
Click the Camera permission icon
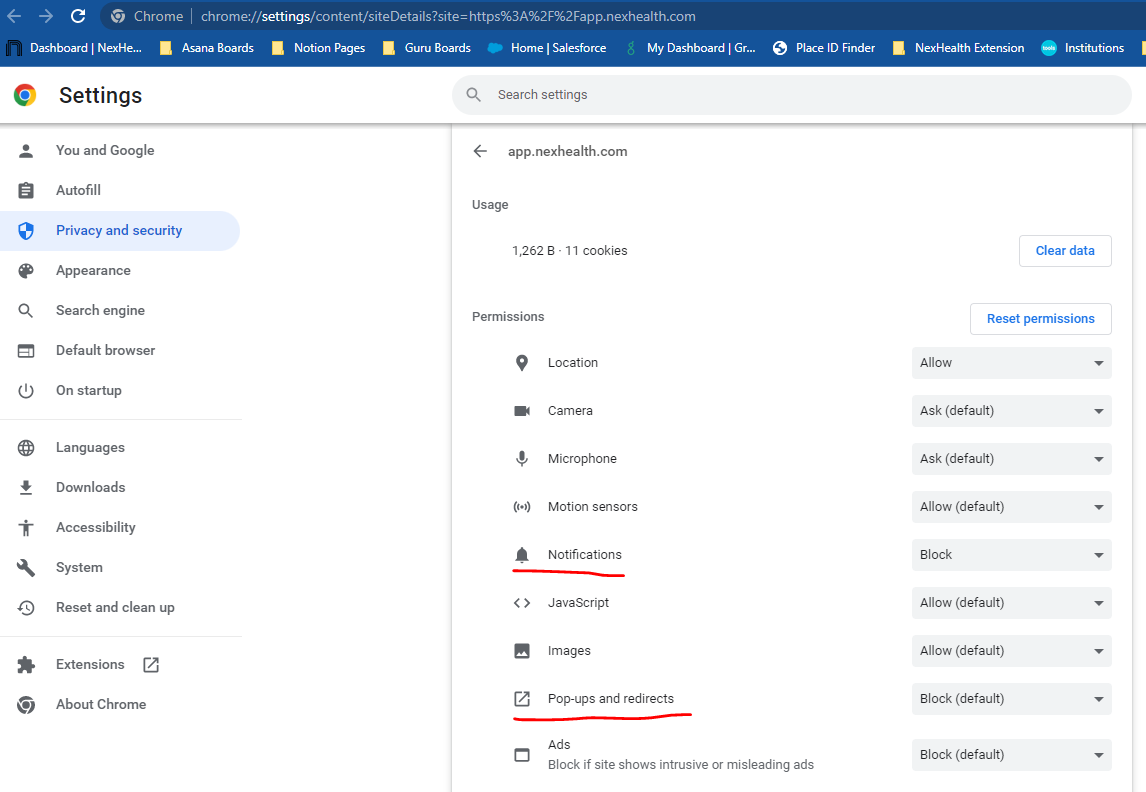coord(522,411)
